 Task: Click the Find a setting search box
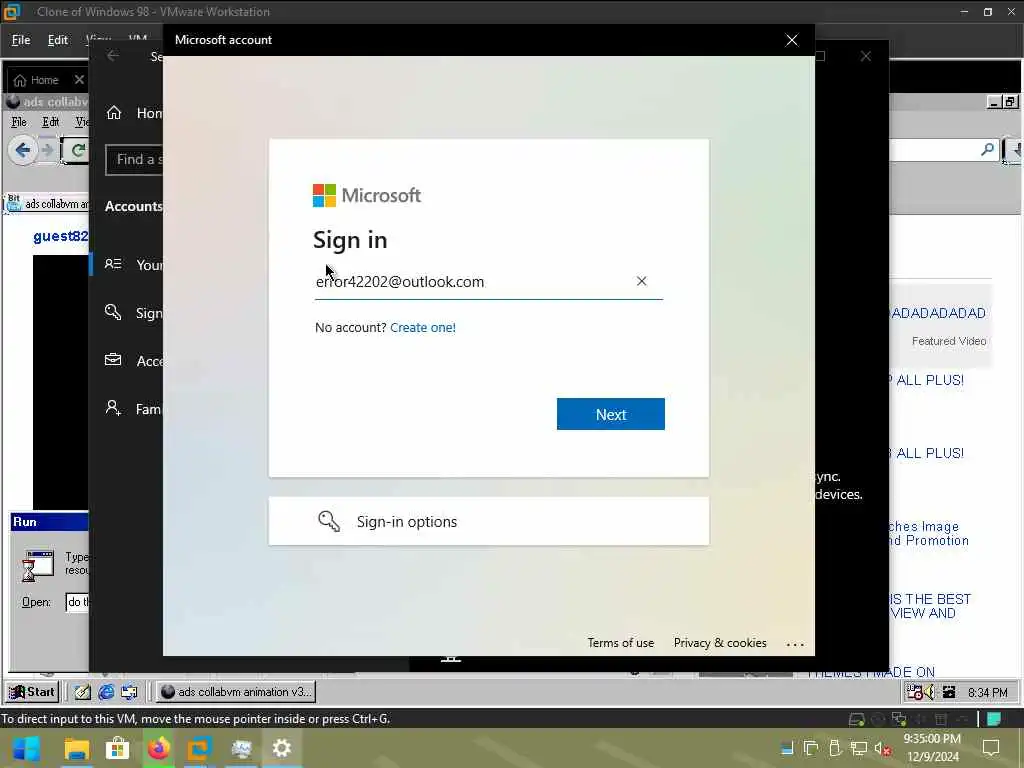[x=134, y=159]
